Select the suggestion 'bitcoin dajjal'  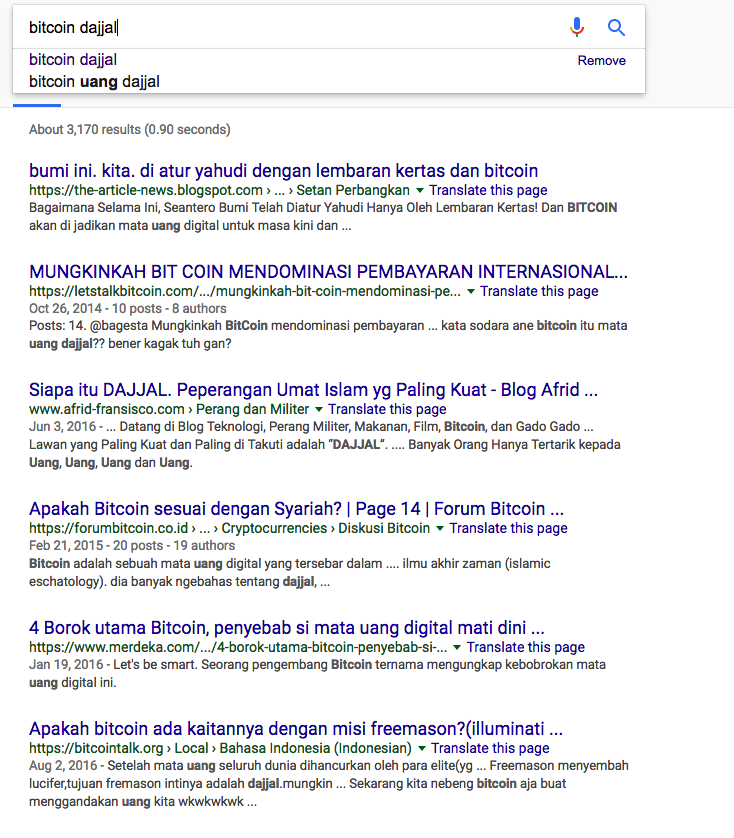(73, 59)
